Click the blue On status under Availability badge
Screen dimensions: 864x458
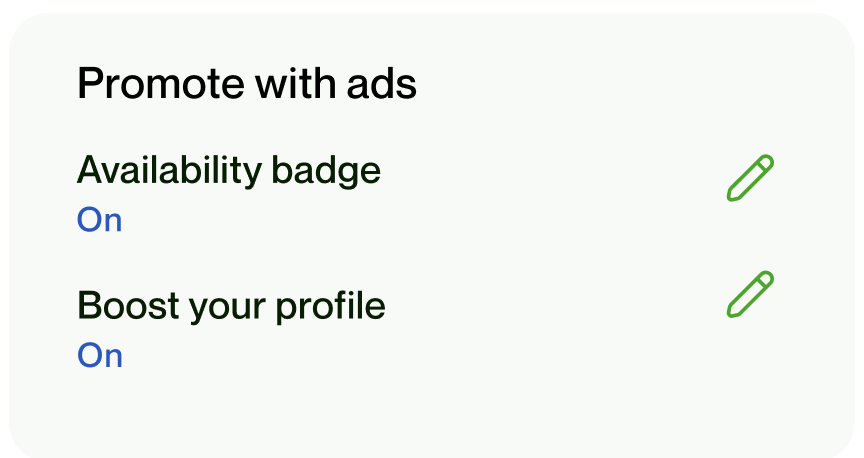[99, 220]
